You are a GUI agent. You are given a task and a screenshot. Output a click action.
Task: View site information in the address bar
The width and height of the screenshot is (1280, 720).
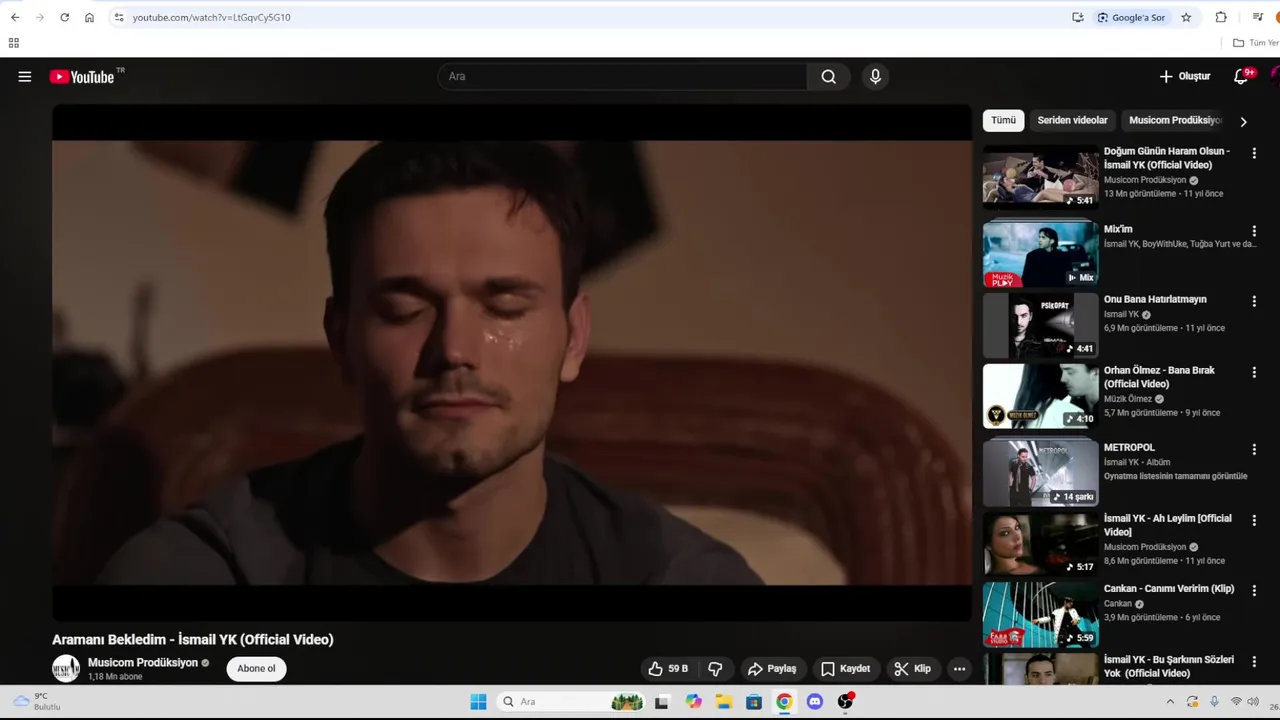(119, 17)
